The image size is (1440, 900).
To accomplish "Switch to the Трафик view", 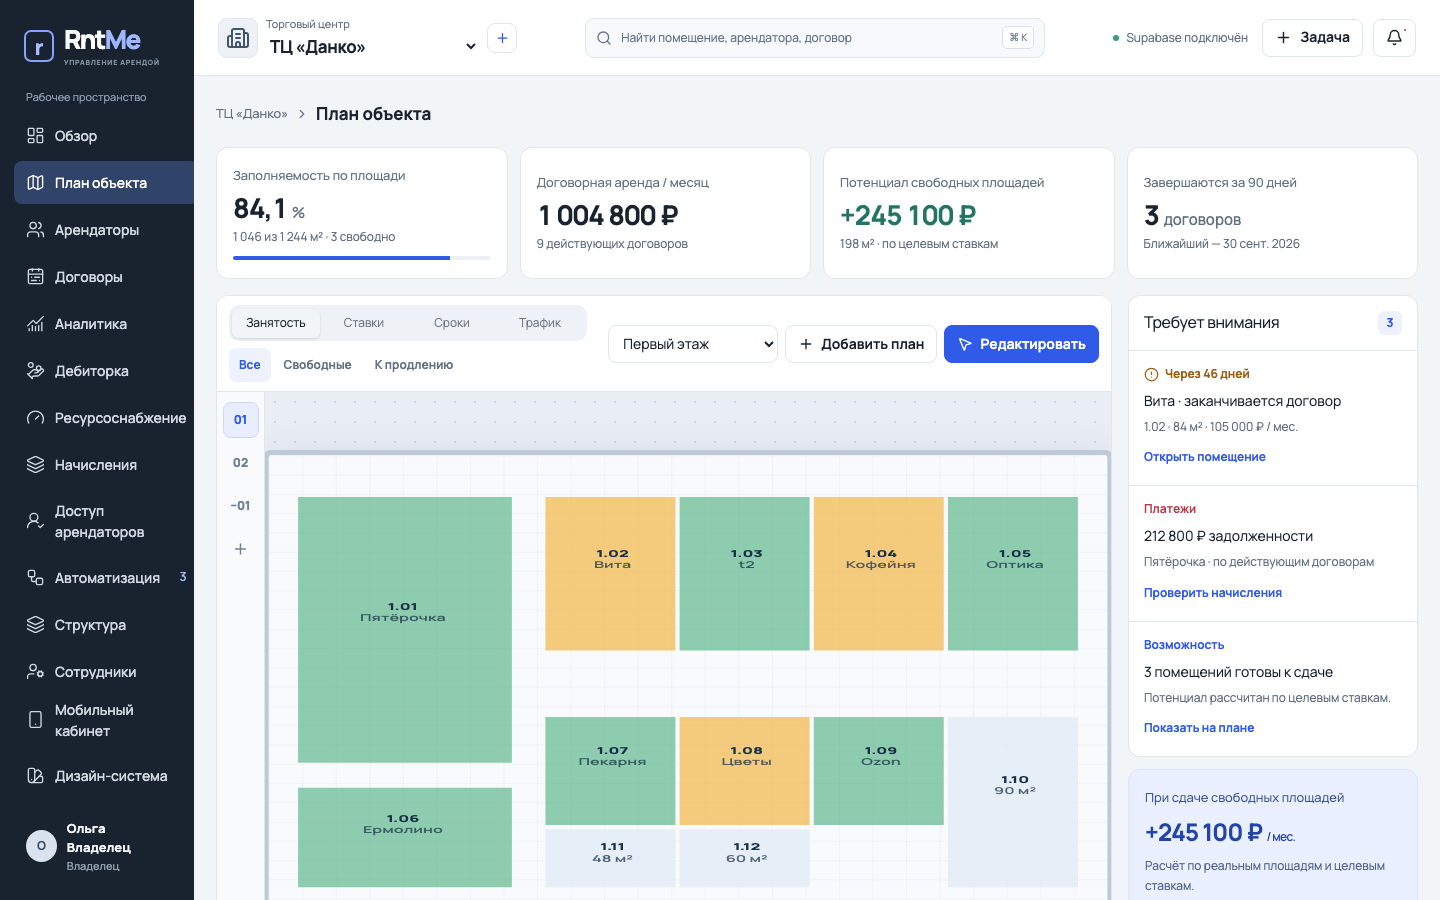I will (540, 323).
